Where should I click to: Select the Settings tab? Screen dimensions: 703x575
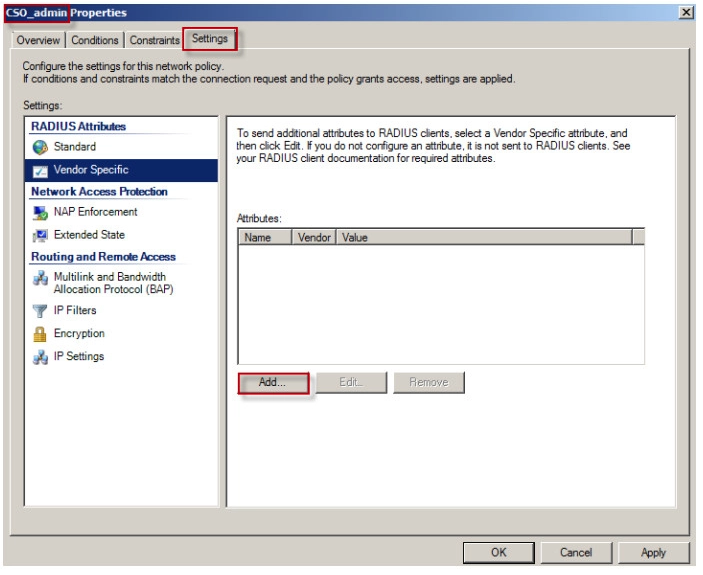[x=210, y=39]
